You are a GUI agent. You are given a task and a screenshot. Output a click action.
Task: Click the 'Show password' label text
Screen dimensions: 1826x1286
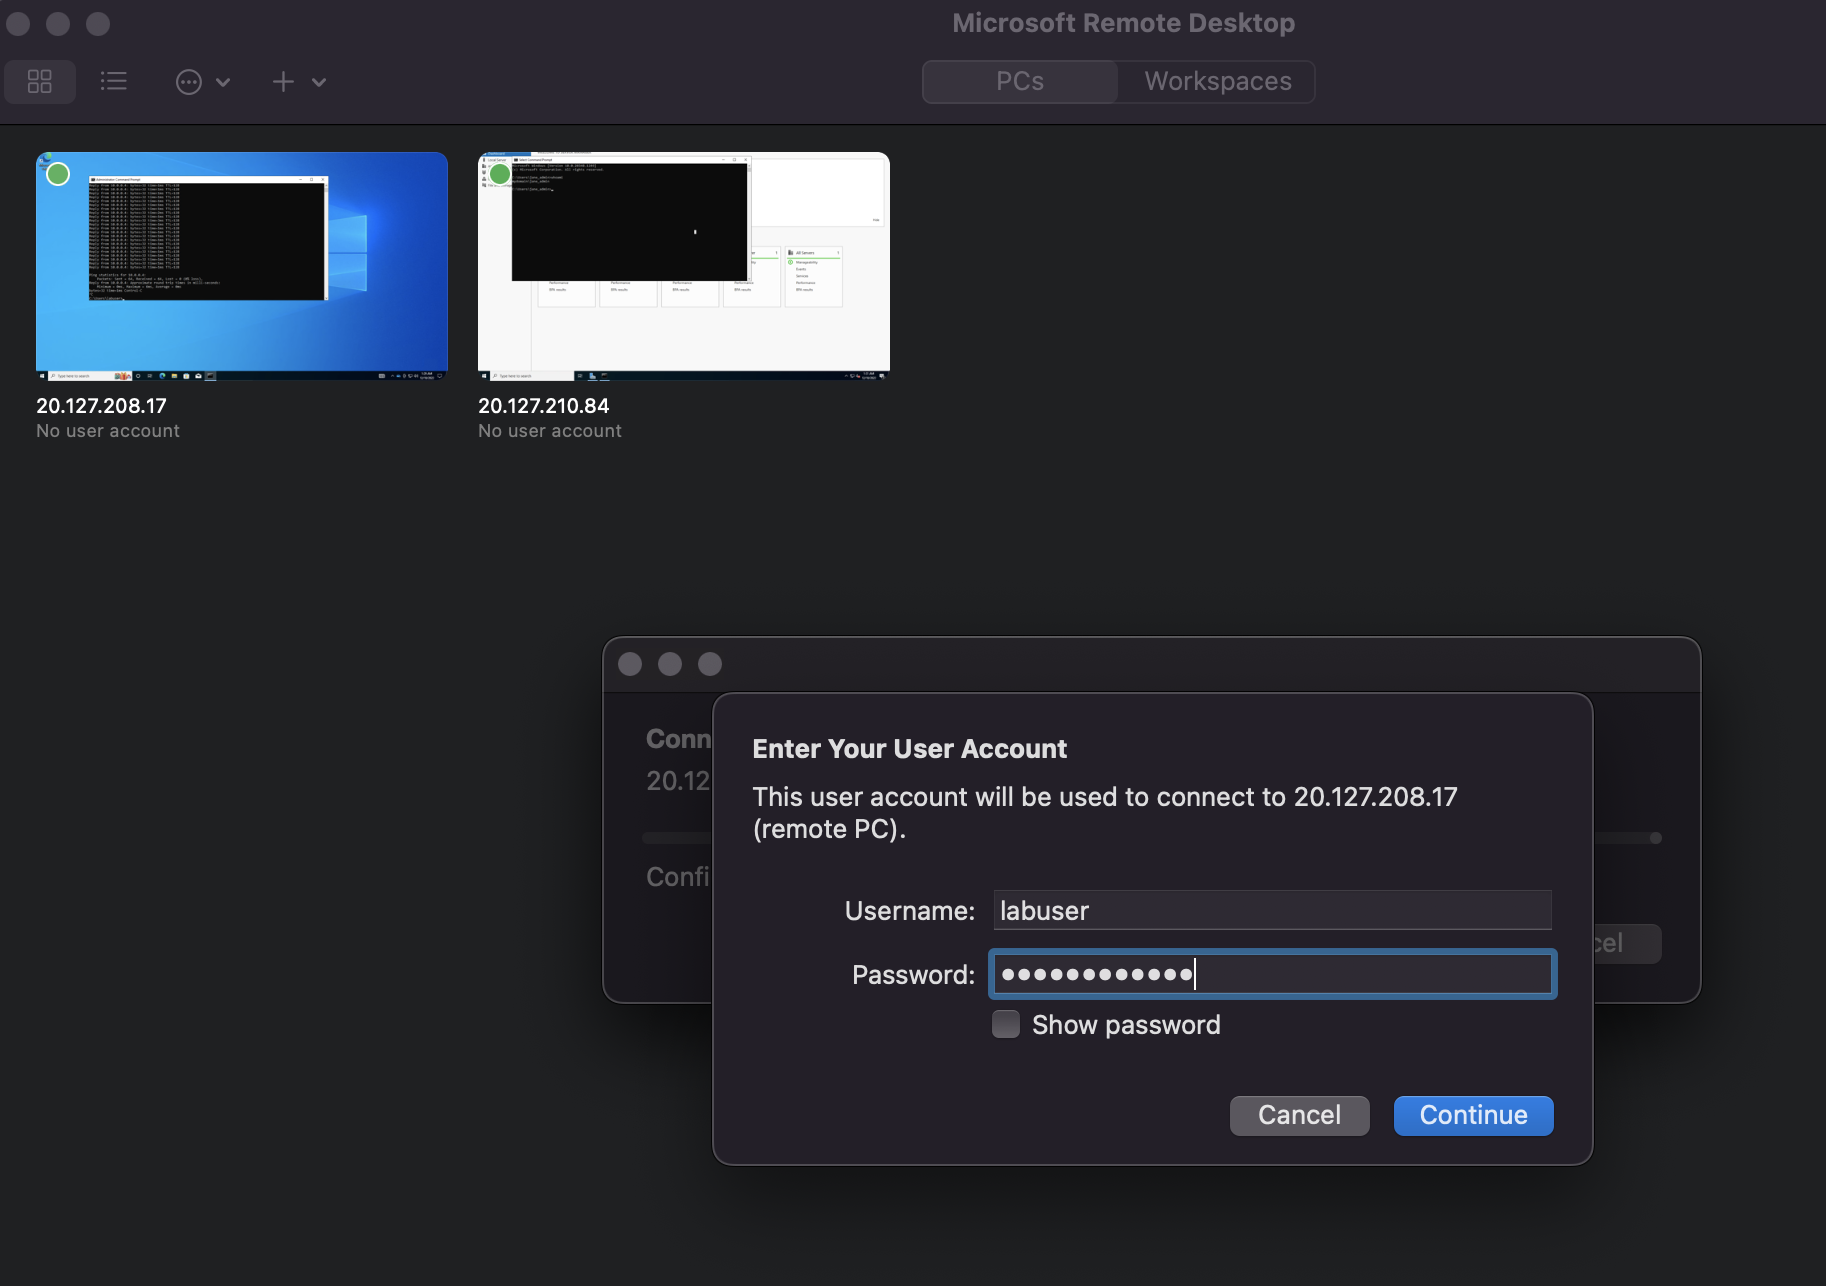[x=1126, y=1025]
